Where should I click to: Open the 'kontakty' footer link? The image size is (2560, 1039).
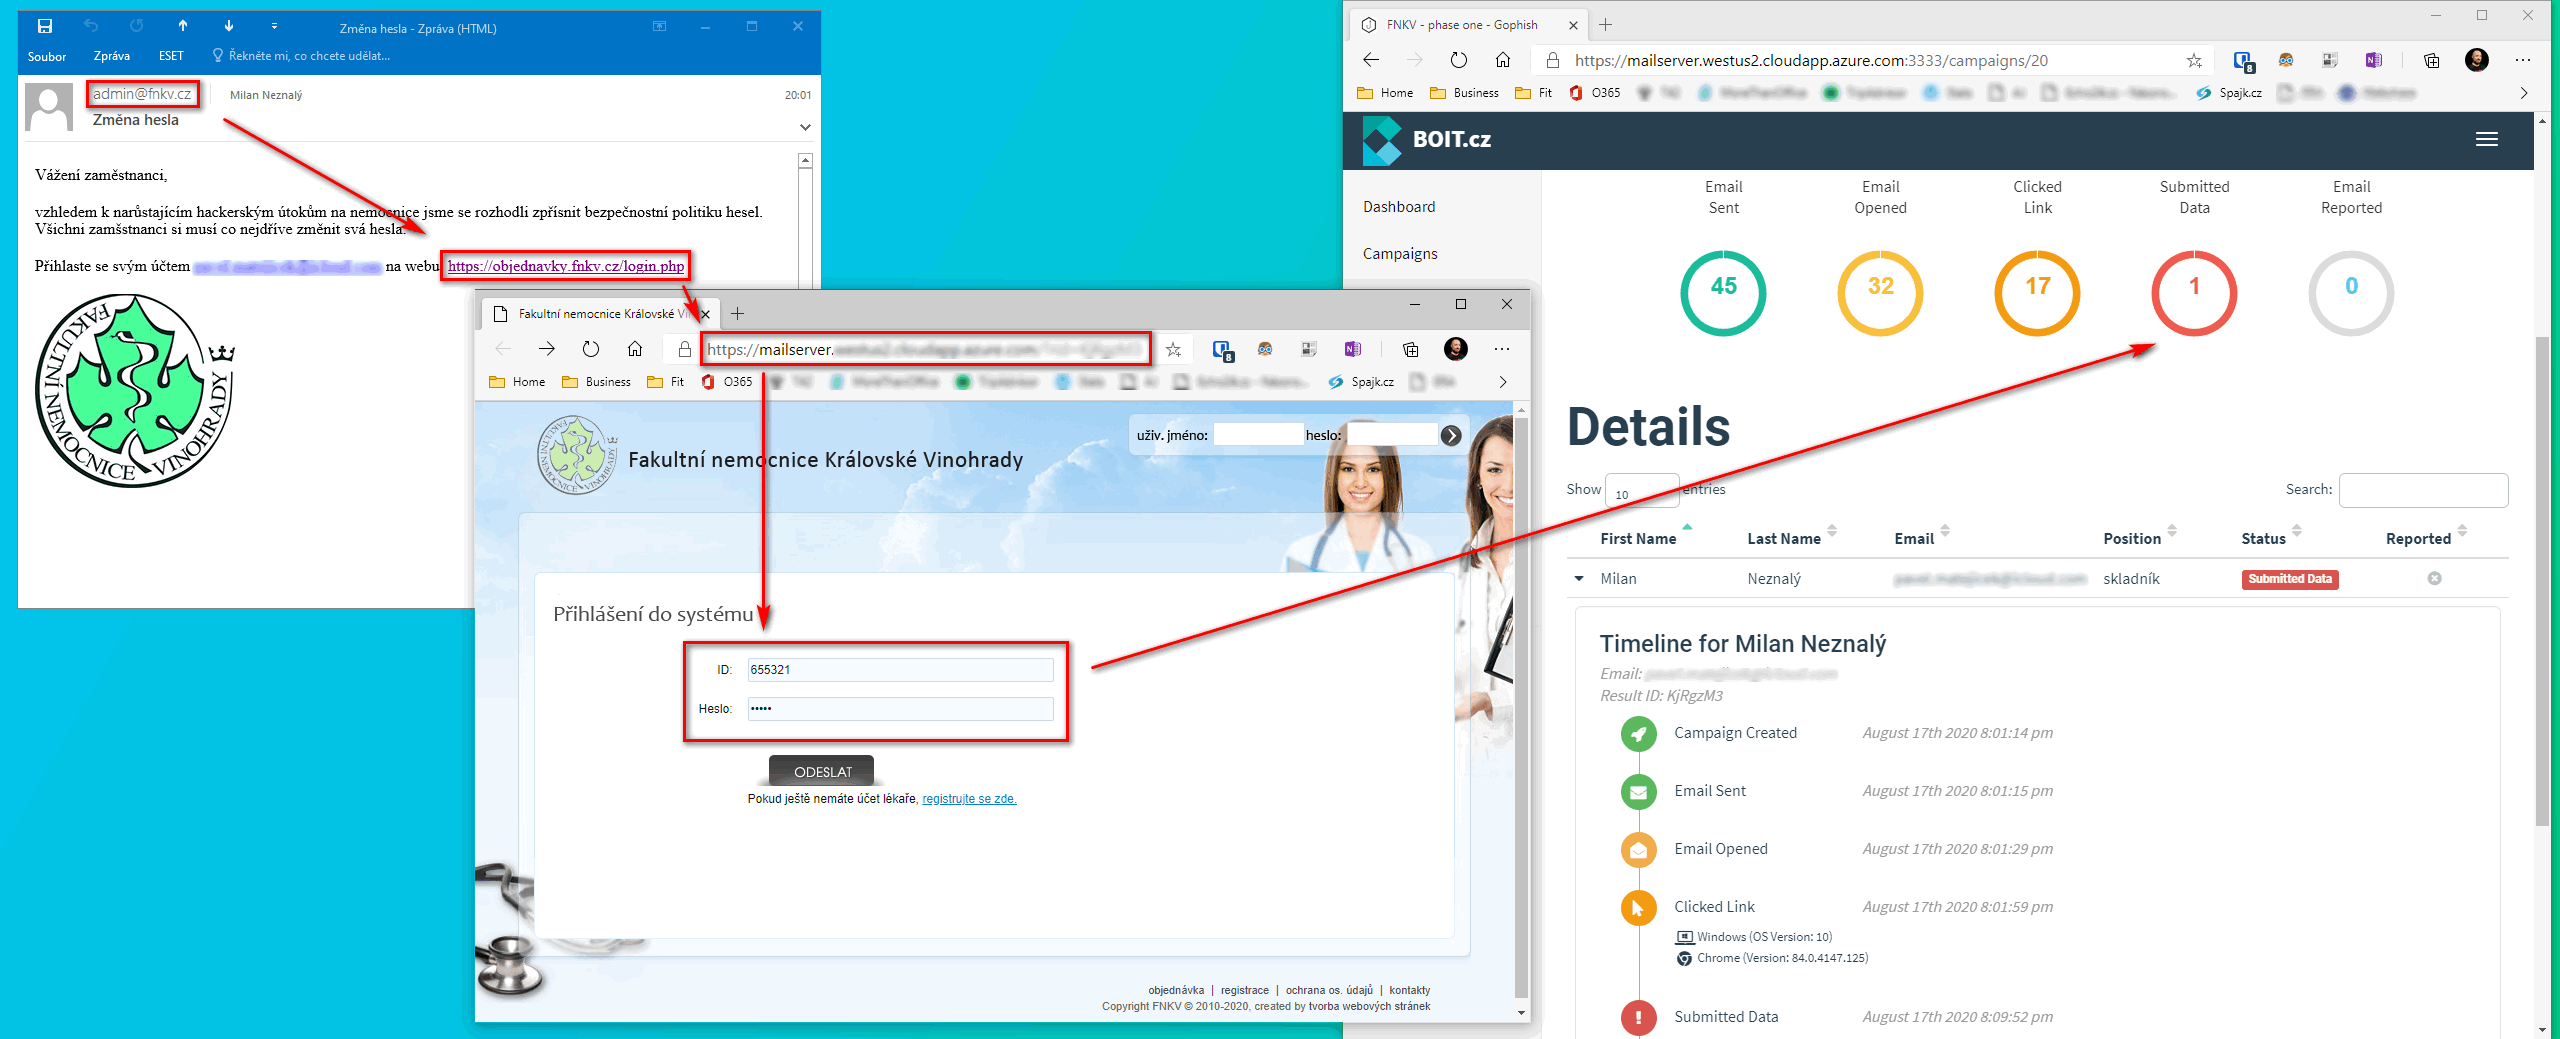(1409, 990)
